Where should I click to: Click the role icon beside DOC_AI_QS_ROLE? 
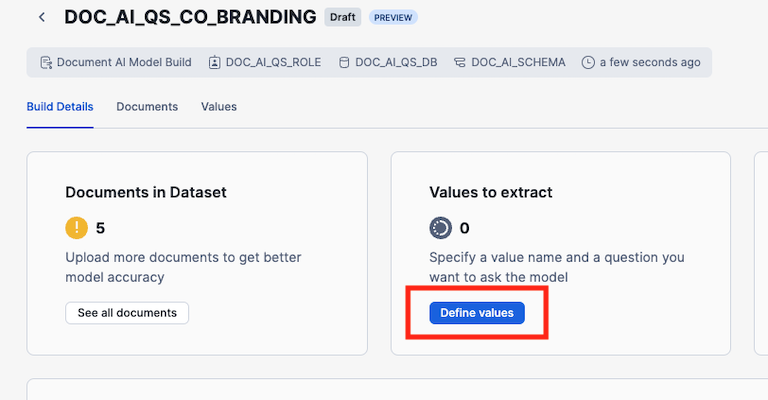tap(215, 62)
